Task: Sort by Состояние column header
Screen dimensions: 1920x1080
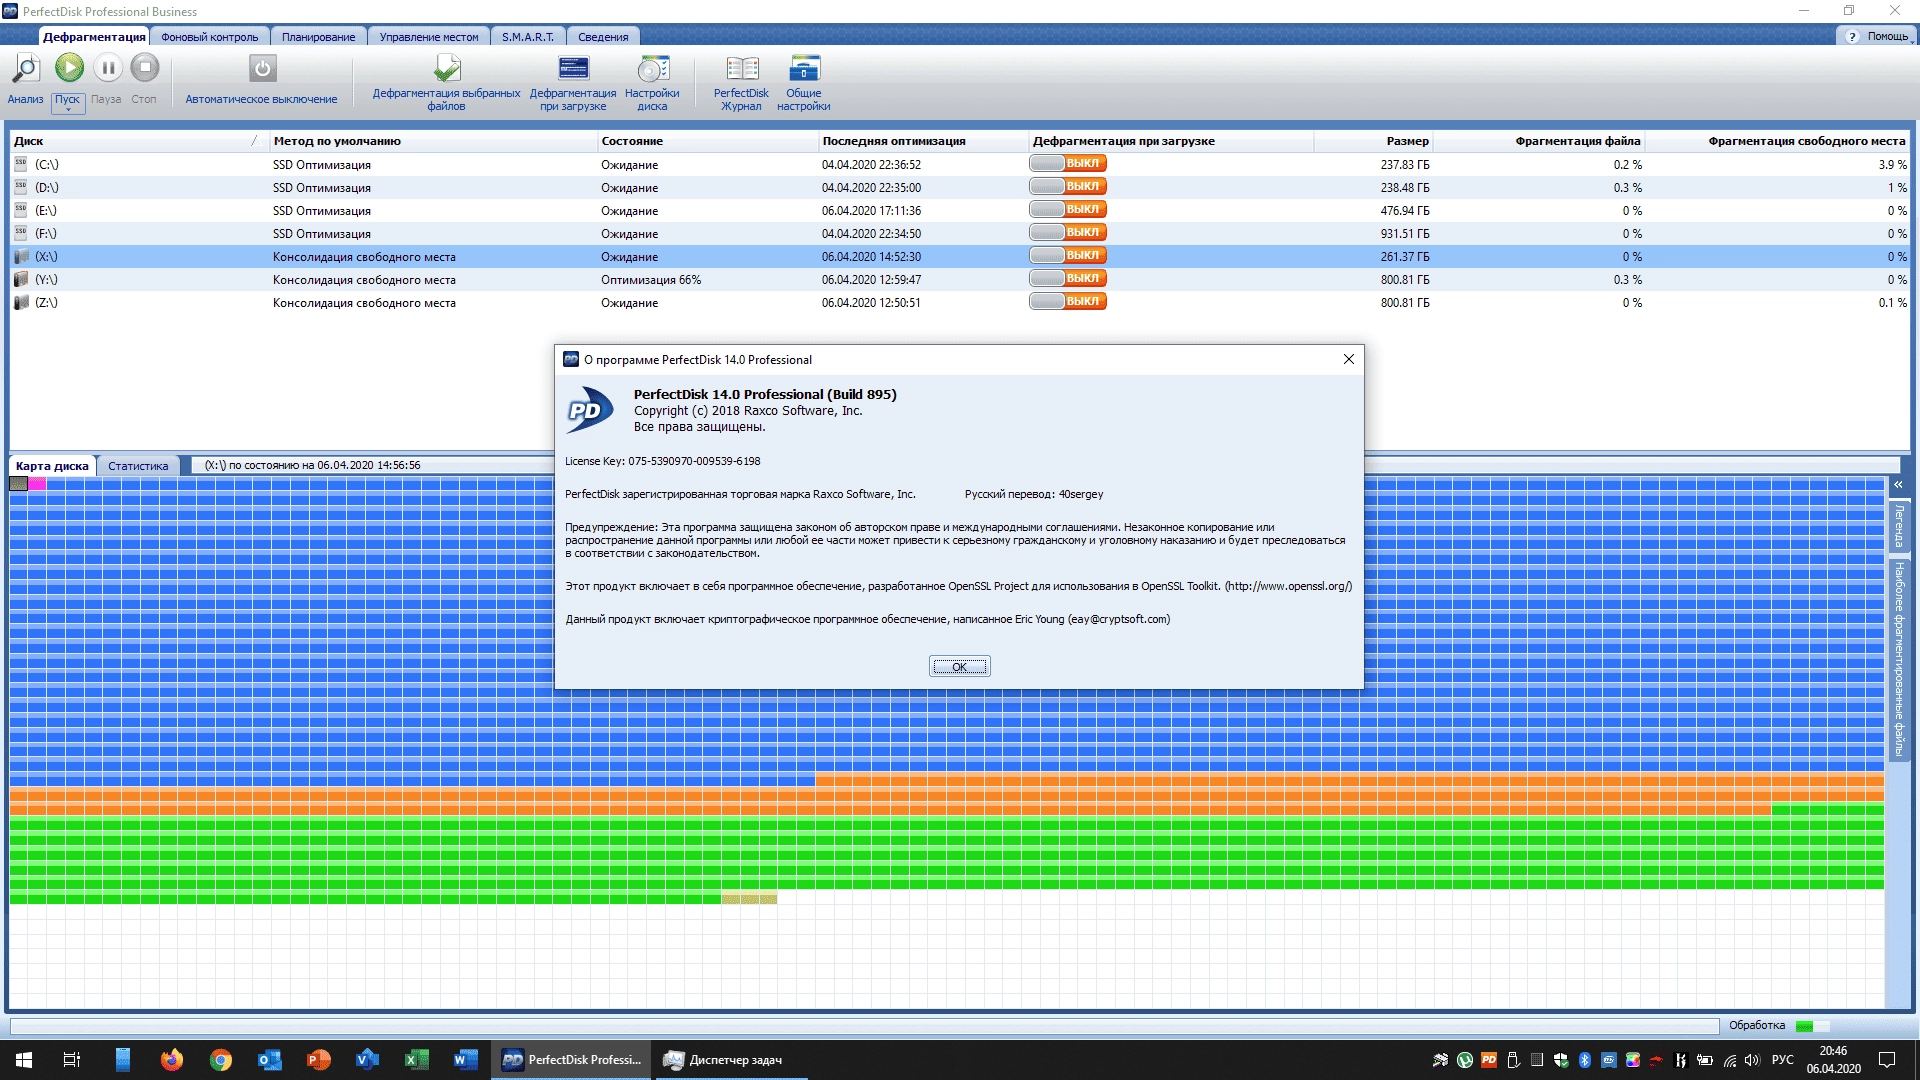Action: [x=707, y=141]
